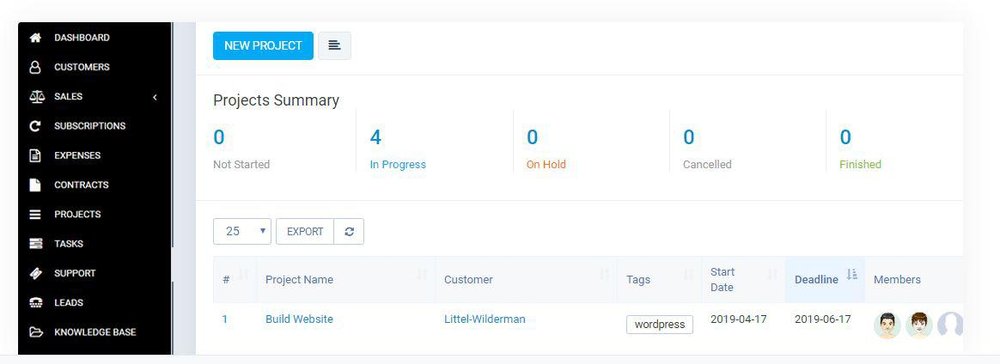Screen dimensions: 1000x364
Task: Click the Subscriptions refresh icon
Action: pos(36,126)
